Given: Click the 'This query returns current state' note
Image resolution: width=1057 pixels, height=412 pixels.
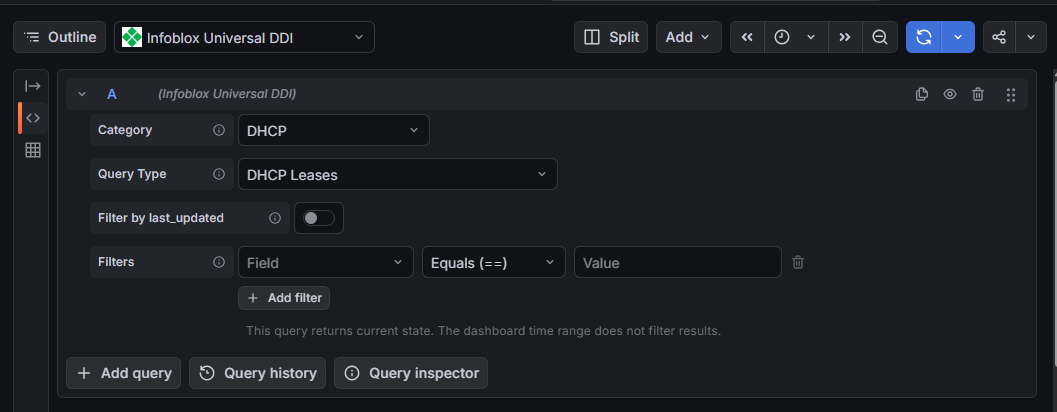Looking at the screenshot, I should [483, 331].
